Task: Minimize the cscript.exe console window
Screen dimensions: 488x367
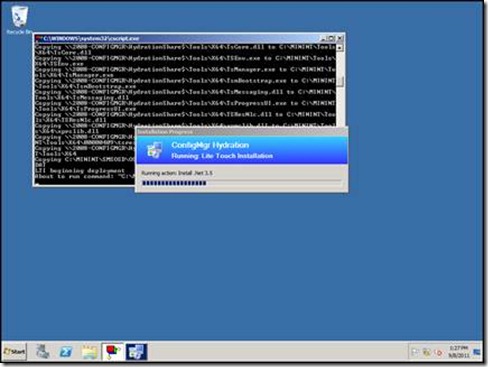Action: click(x=323, y=39)
